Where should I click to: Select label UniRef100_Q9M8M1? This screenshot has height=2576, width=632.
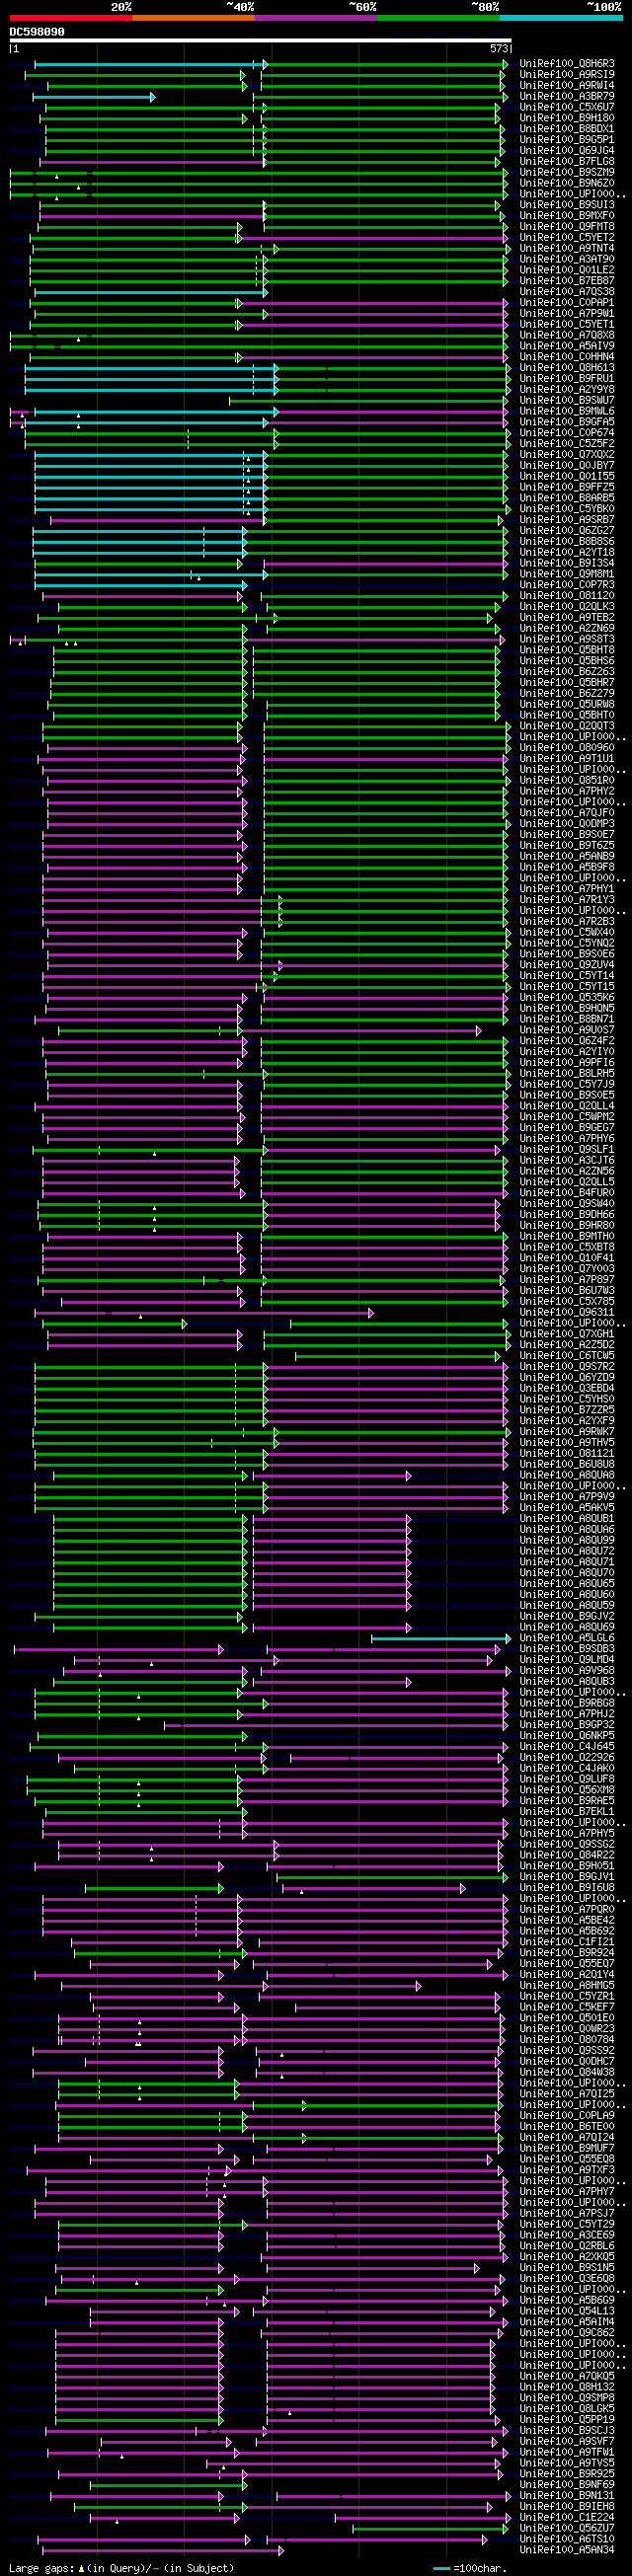pyautogui.click(x=567, y=574)
